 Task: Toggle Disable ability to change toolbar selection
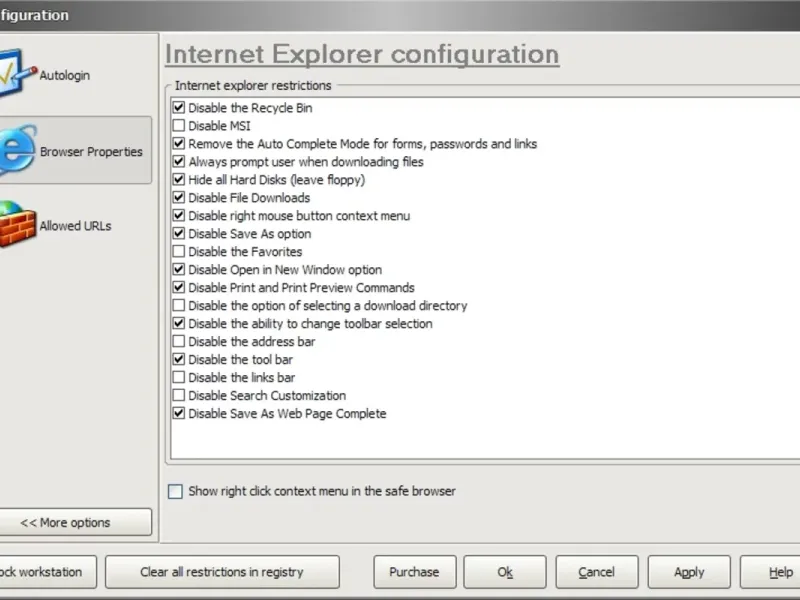[x=179, y=323]
